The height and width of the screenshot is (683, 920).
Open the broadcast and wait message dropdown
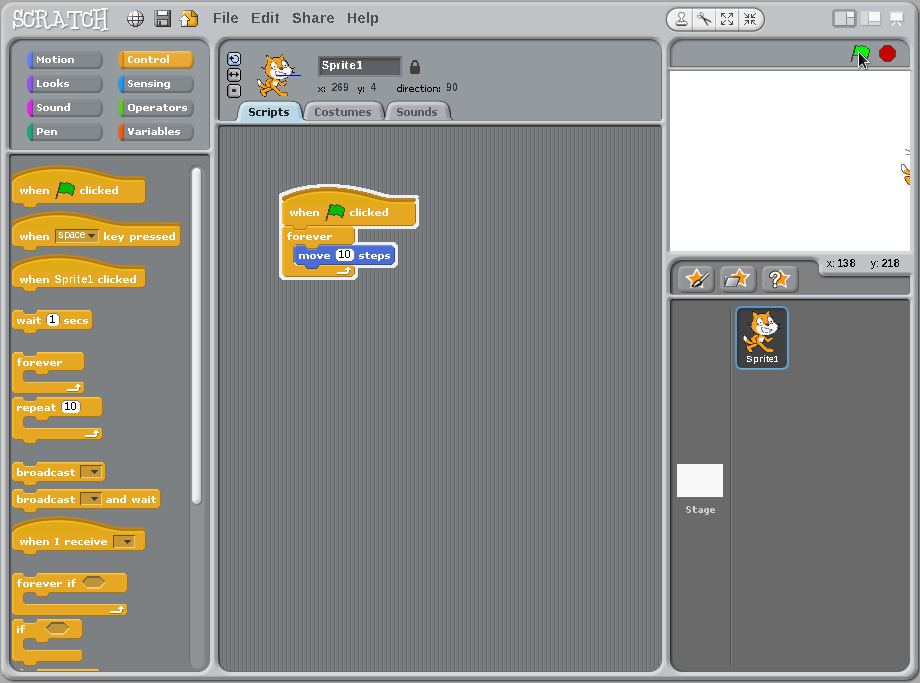(91, 499)
